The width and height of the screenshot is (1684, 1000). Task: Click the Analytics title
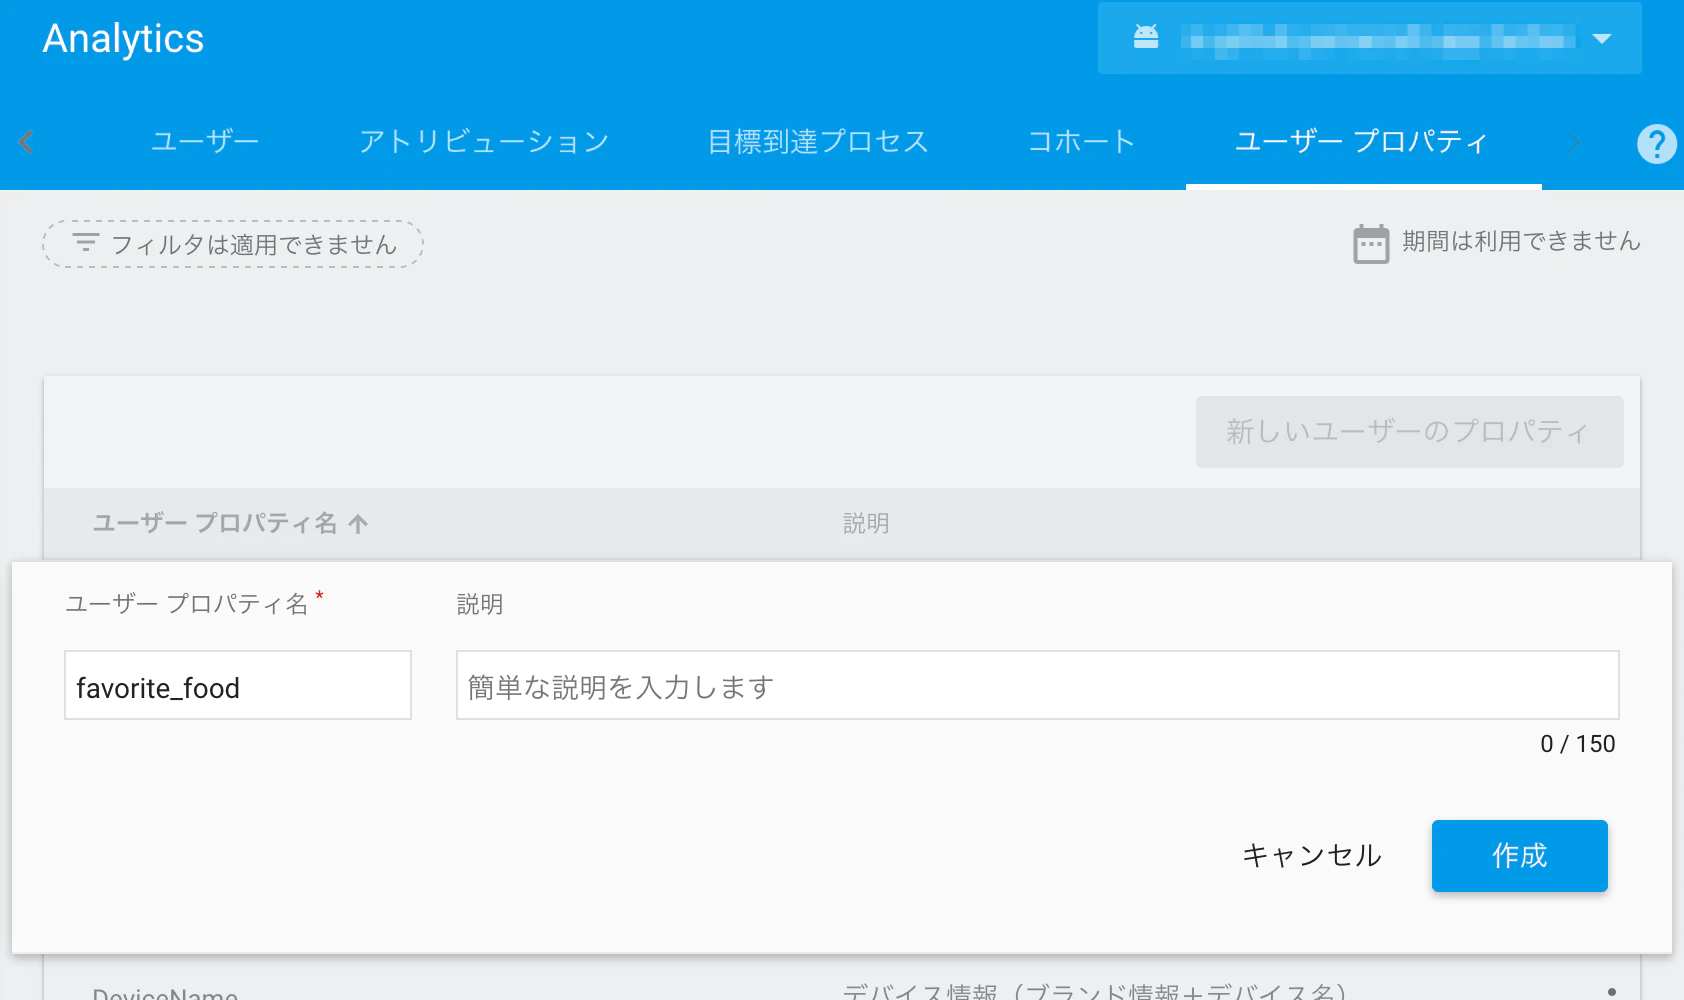coord(123,39)
